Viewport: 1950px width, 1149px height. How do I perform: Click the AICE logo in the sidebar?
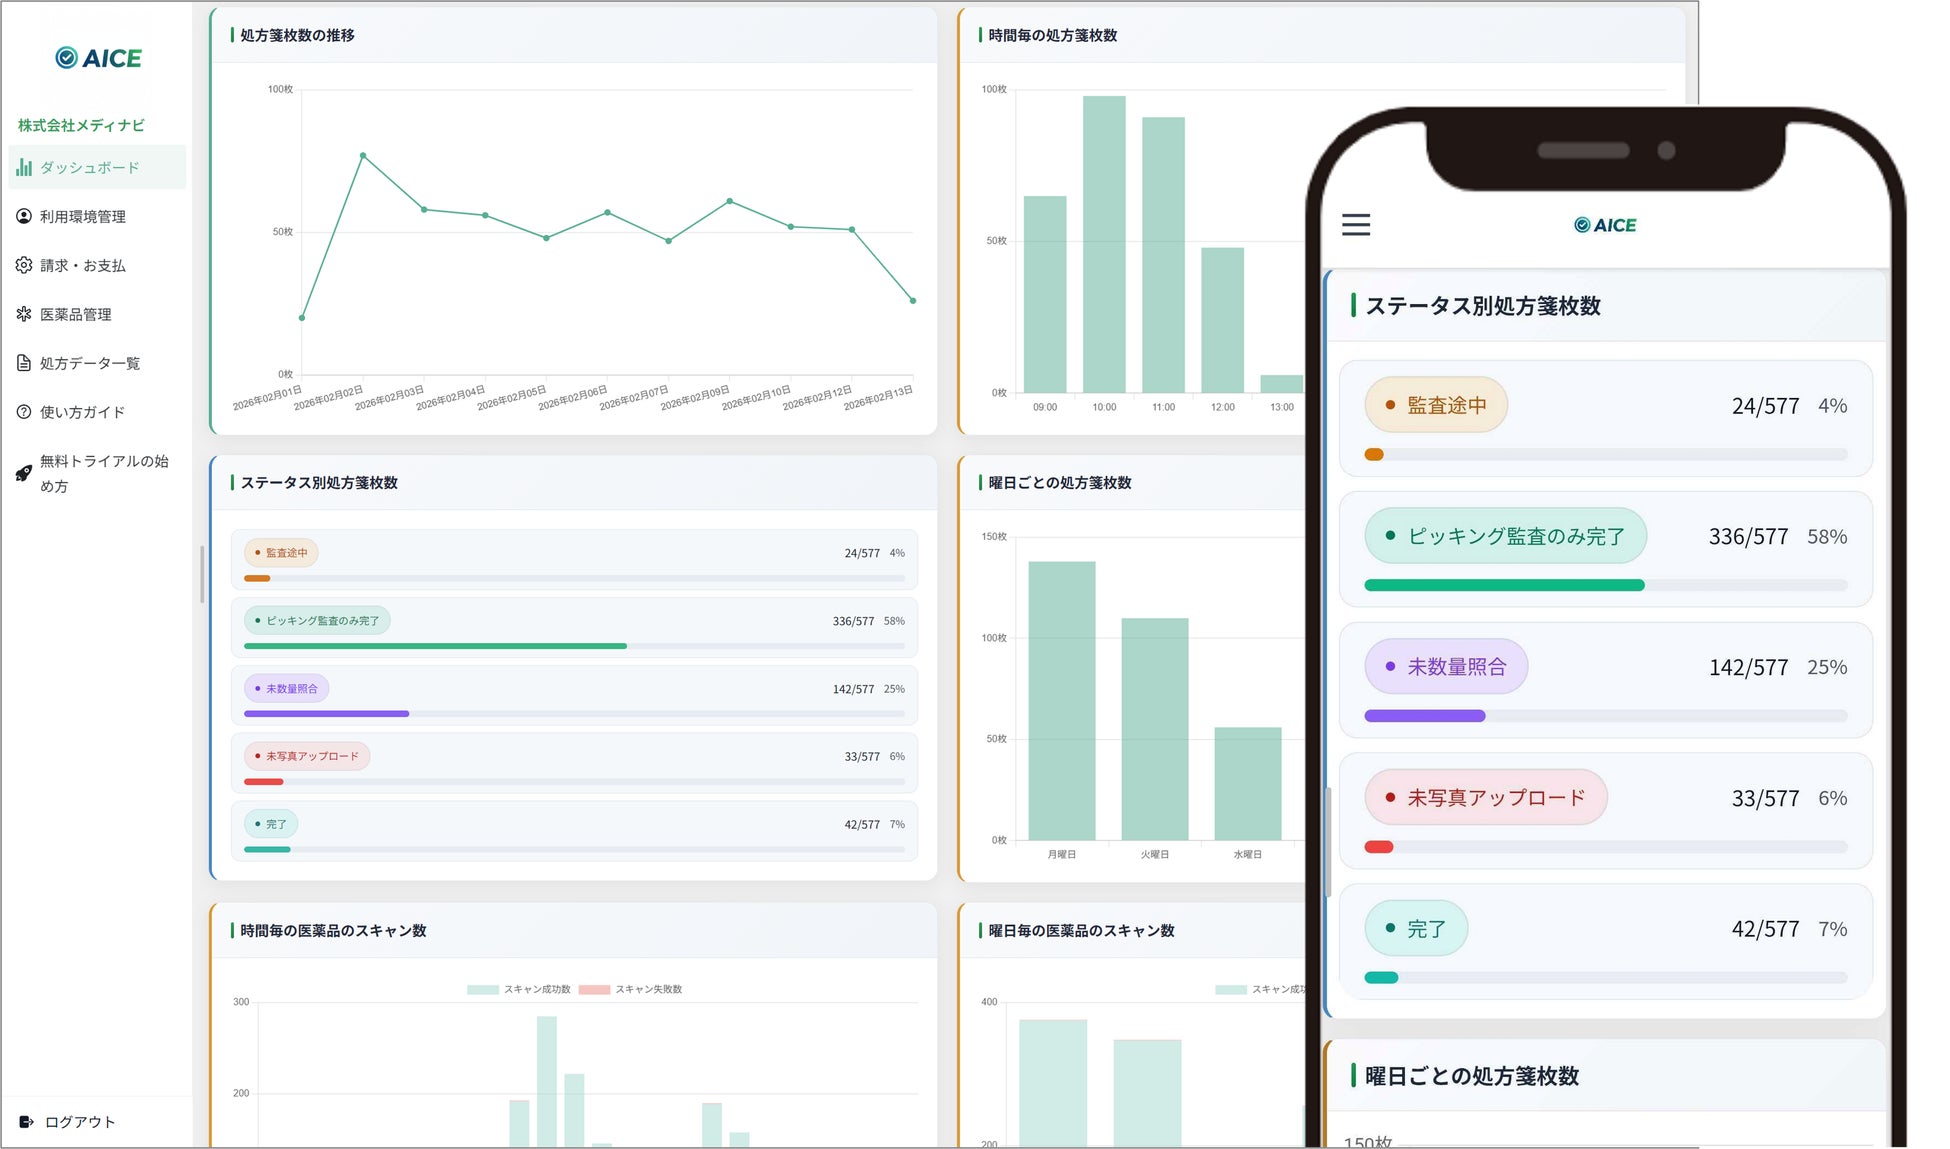coord(98,58)
